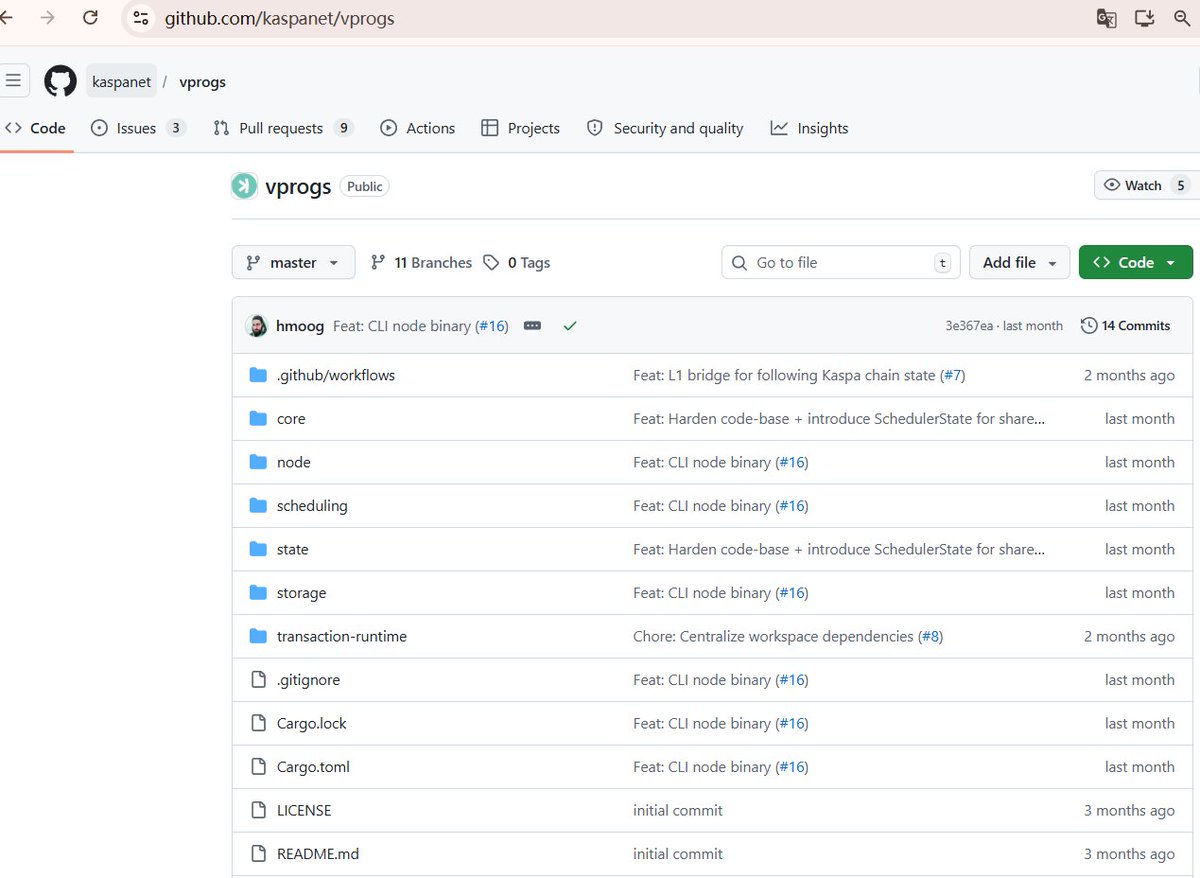Image resolution: width=1200 pixels, height=878 pixels.
Task: Click the translate page icon
Action: click(1106, 18)
